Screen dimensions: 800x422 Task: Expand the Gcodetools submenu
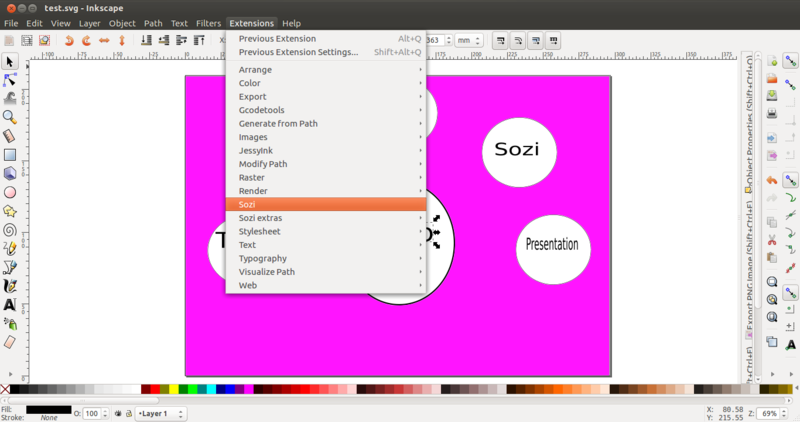click(326, 110)
